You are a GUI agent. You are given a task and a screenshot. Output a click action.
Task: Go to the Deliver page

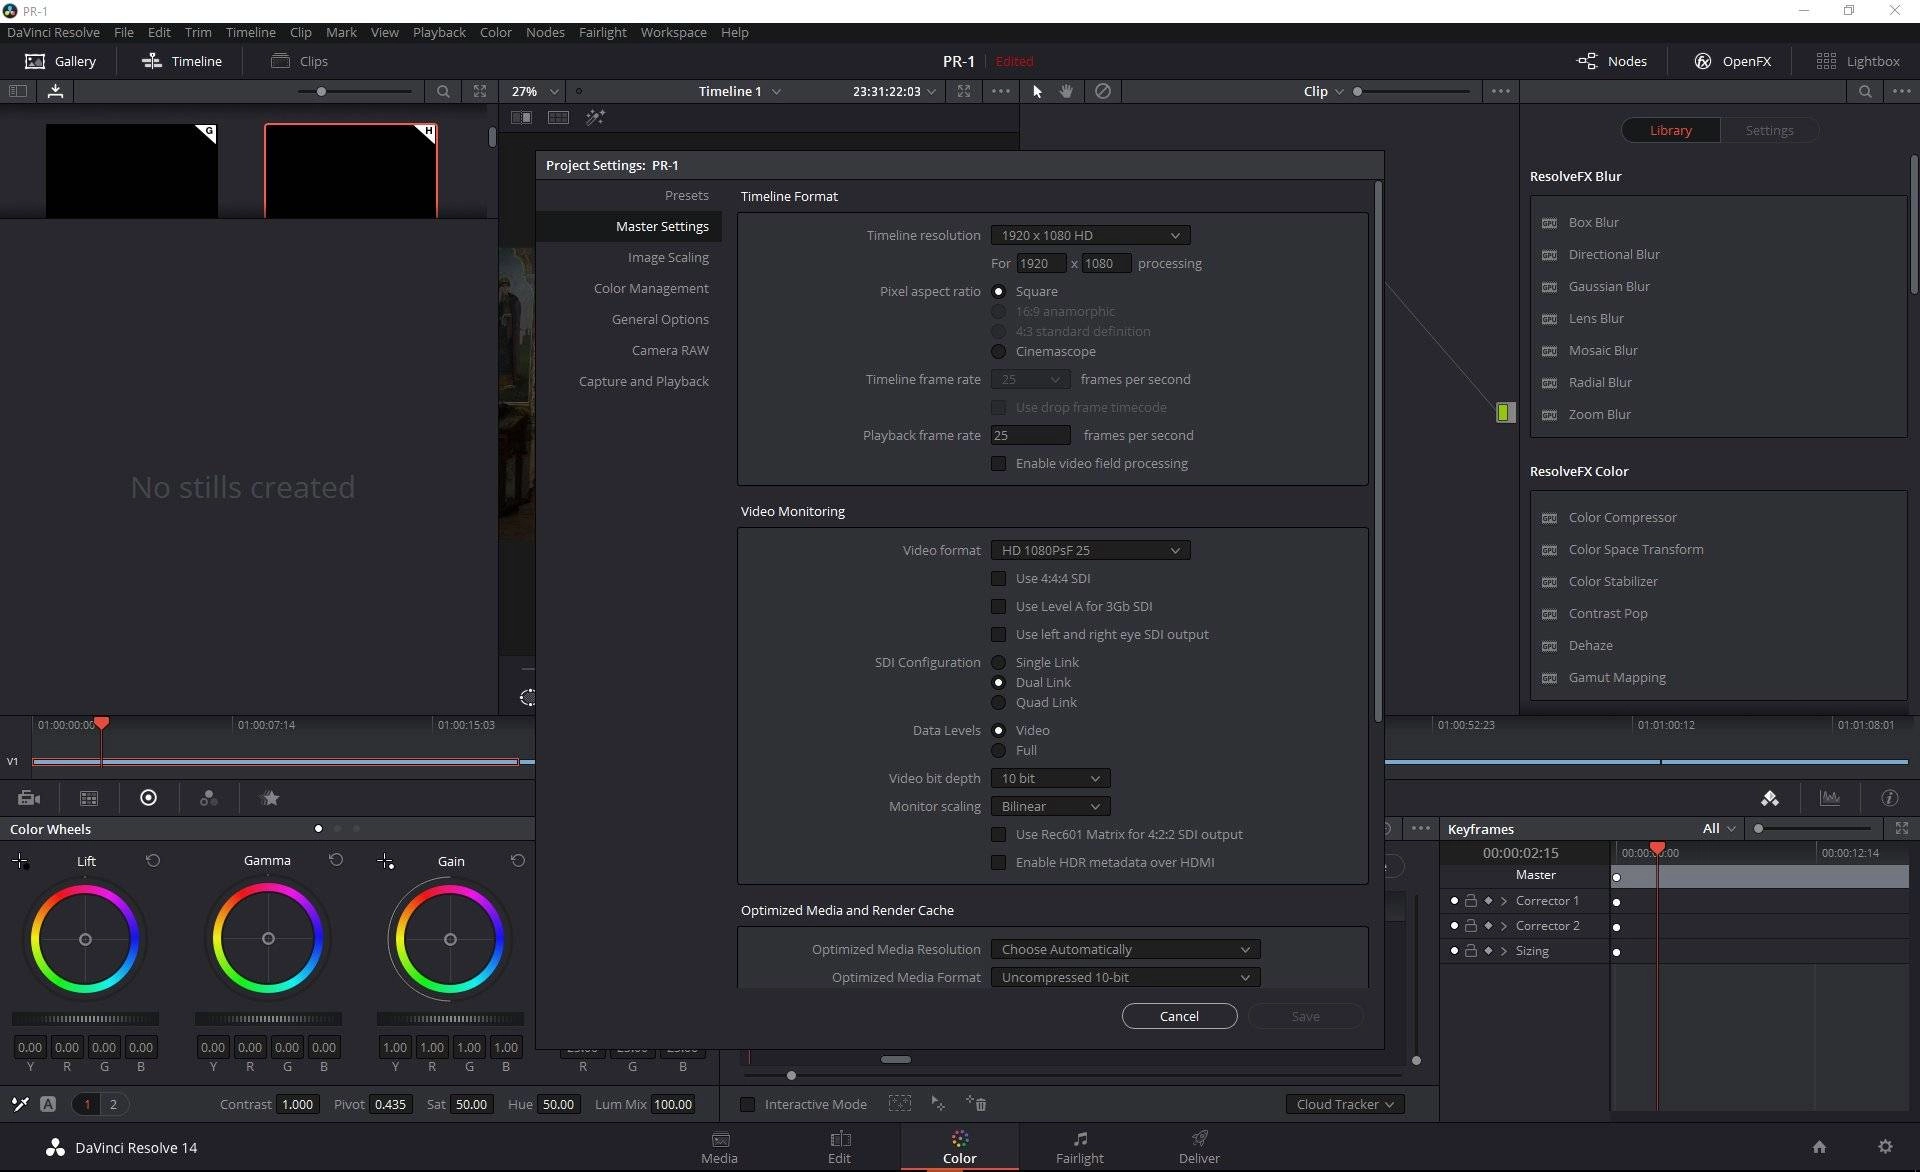tap(1199, 1147)
